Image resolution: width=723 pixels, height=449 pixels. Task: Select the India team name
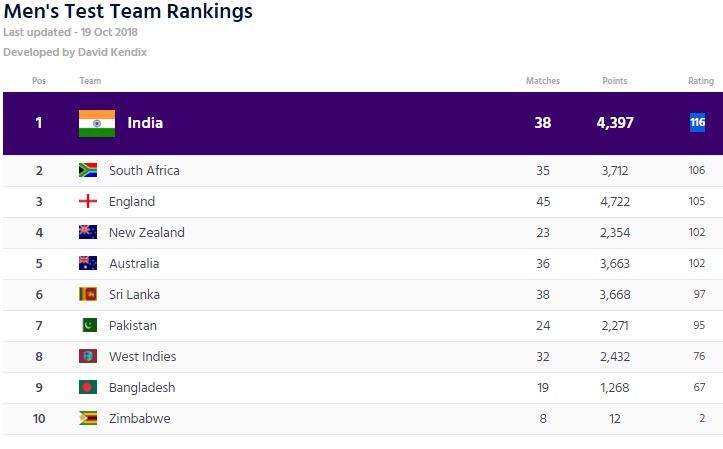tap(145, 123)
